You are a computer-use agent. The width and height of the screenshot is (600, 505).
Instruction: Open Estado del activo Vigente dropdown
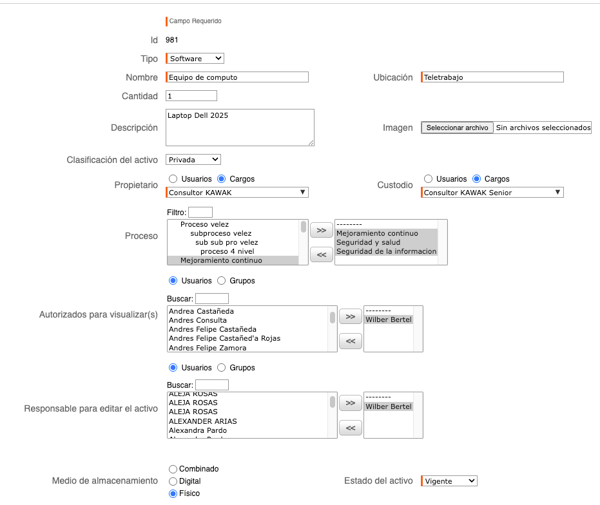(449, 481)
